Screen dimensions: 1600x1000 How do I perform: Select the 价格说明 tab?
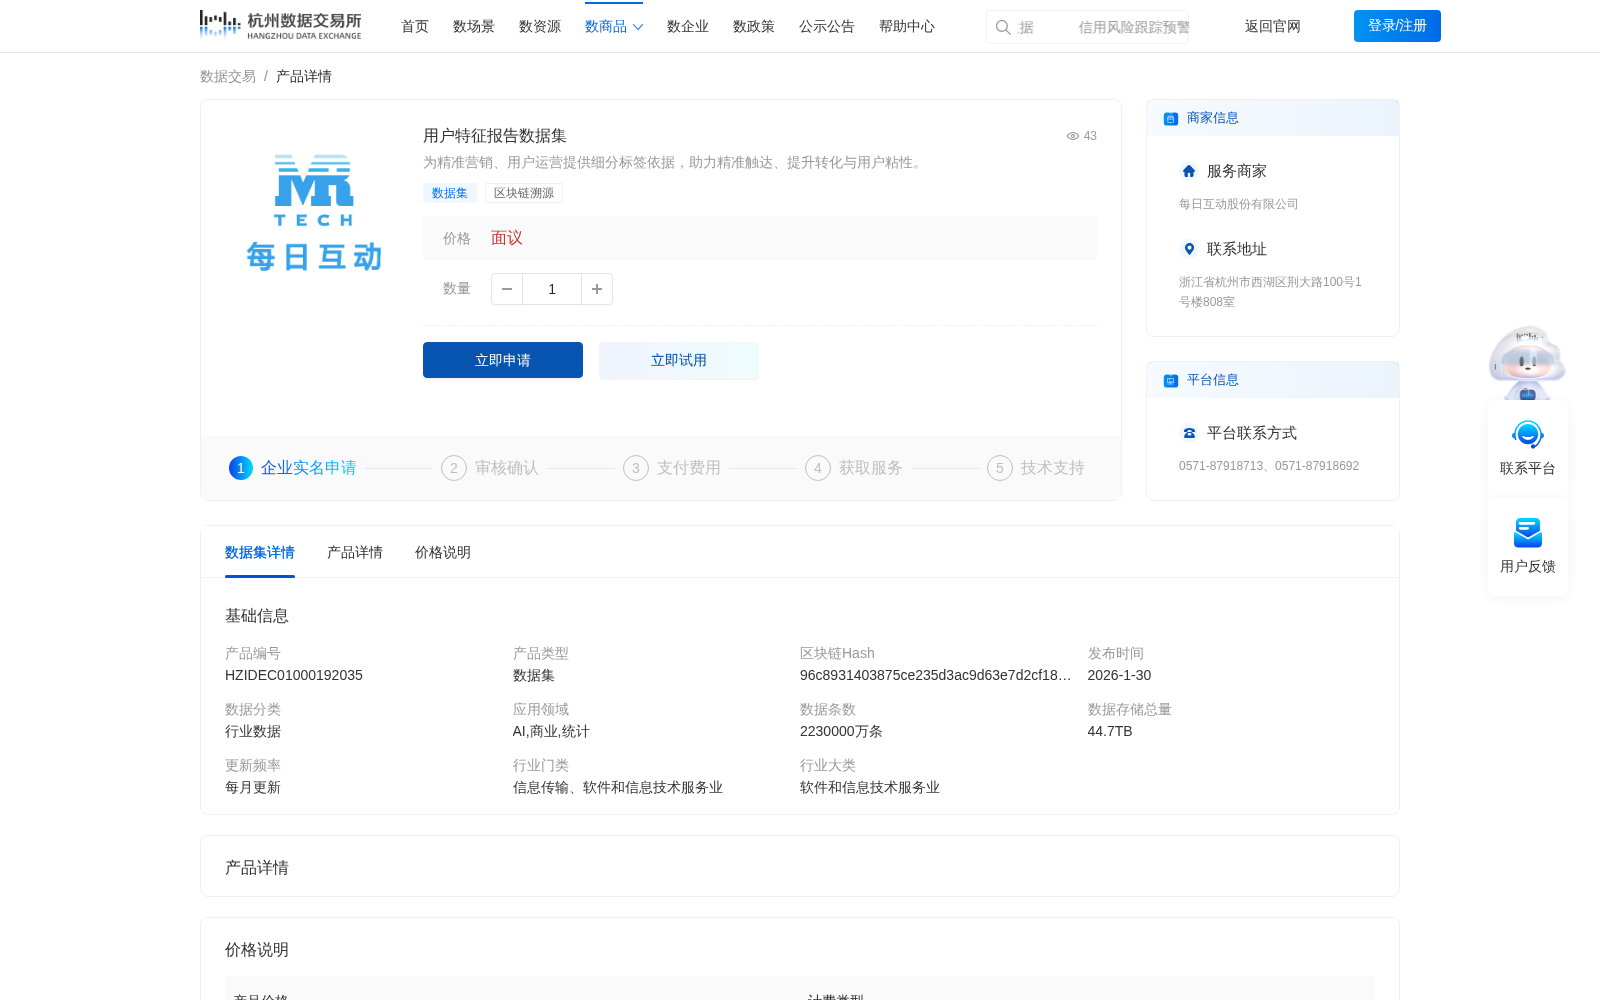click(443, 552)
